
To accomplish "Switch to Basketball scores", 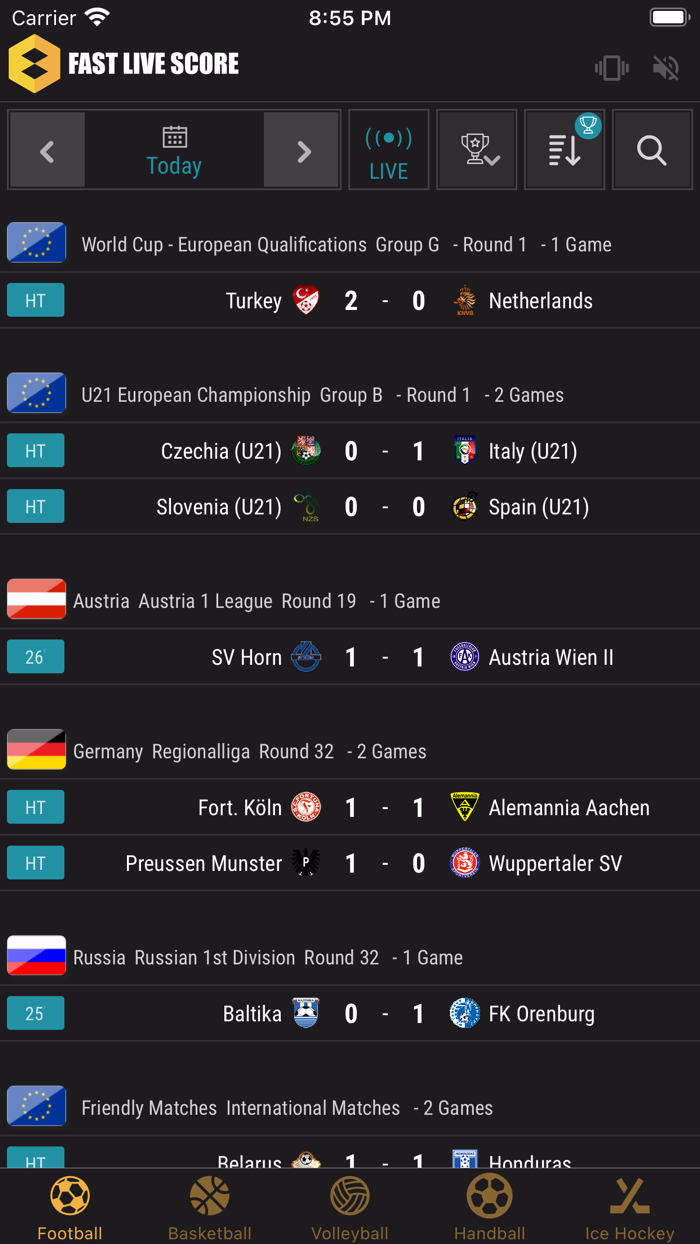I will click(x=209, y=1205).
